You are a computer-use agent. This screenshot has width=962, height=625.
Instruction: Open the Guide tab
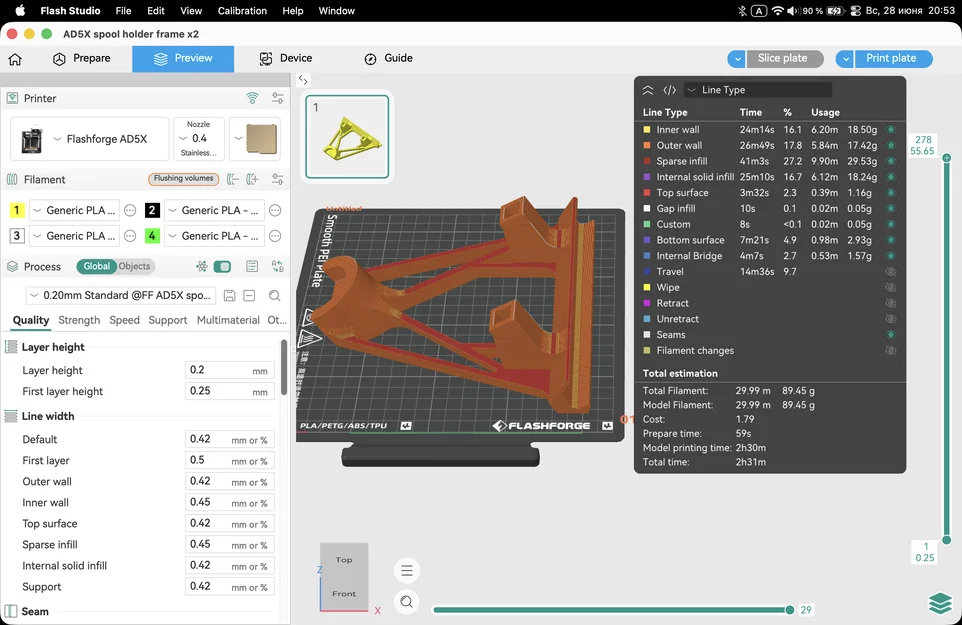tap(388, 59)
